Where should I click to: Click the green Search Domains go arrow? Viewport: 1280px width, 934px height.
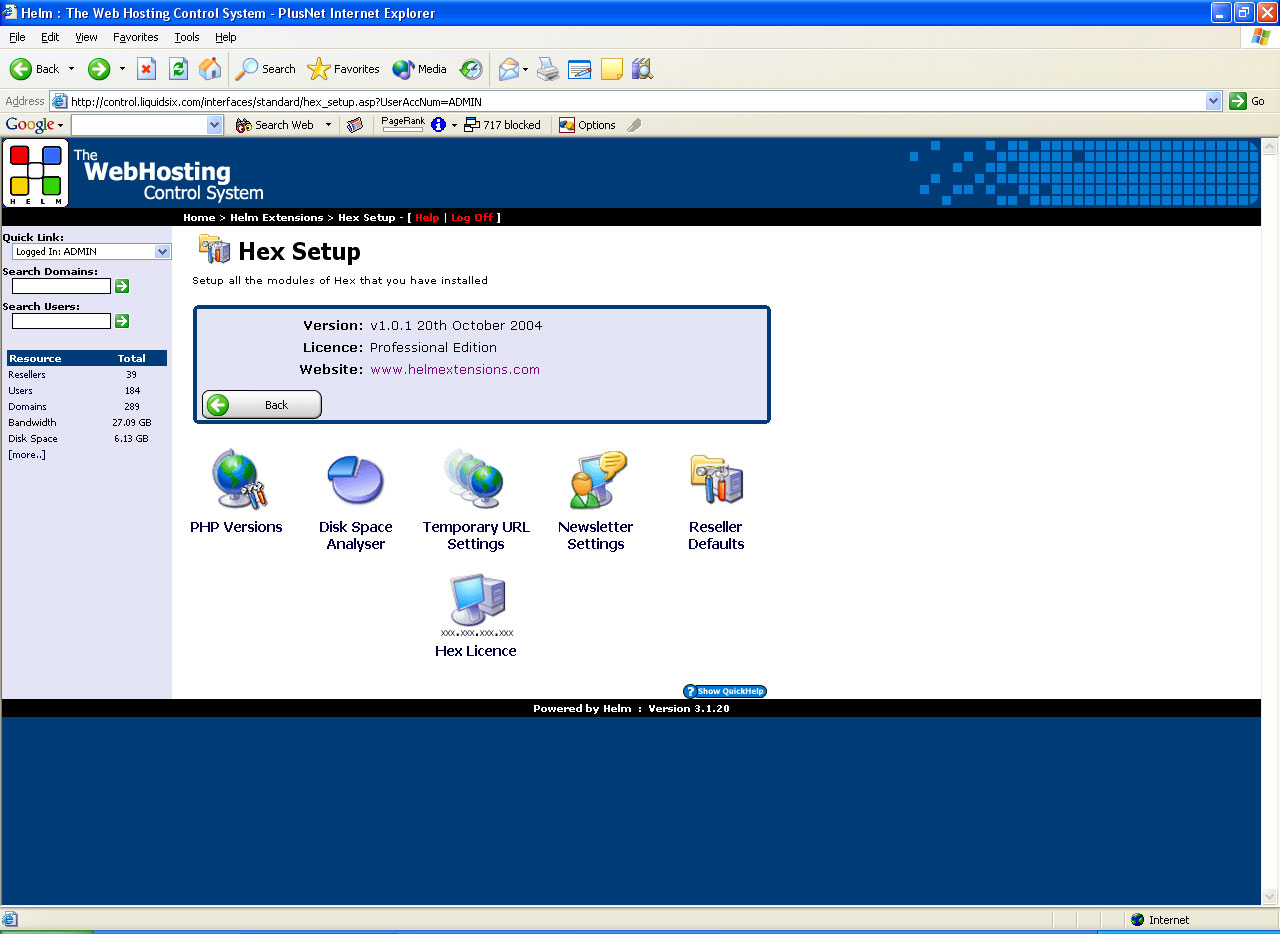tap(122, 286)
